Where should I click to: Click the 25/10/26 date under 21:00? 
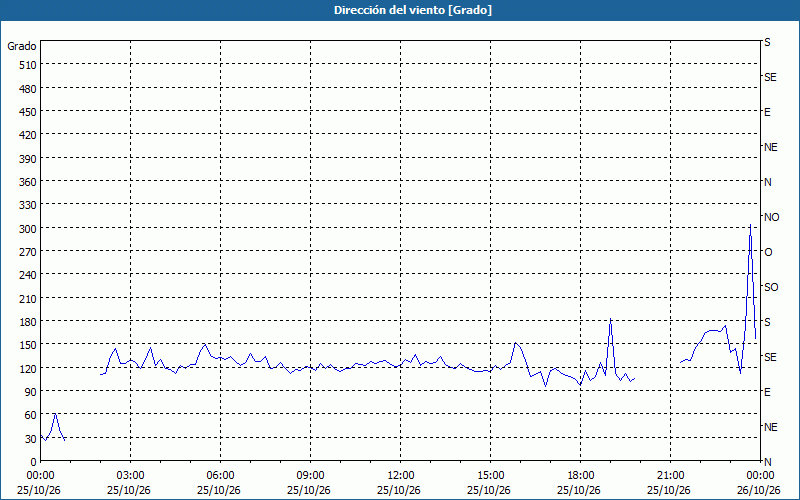(x=669, y=490)
